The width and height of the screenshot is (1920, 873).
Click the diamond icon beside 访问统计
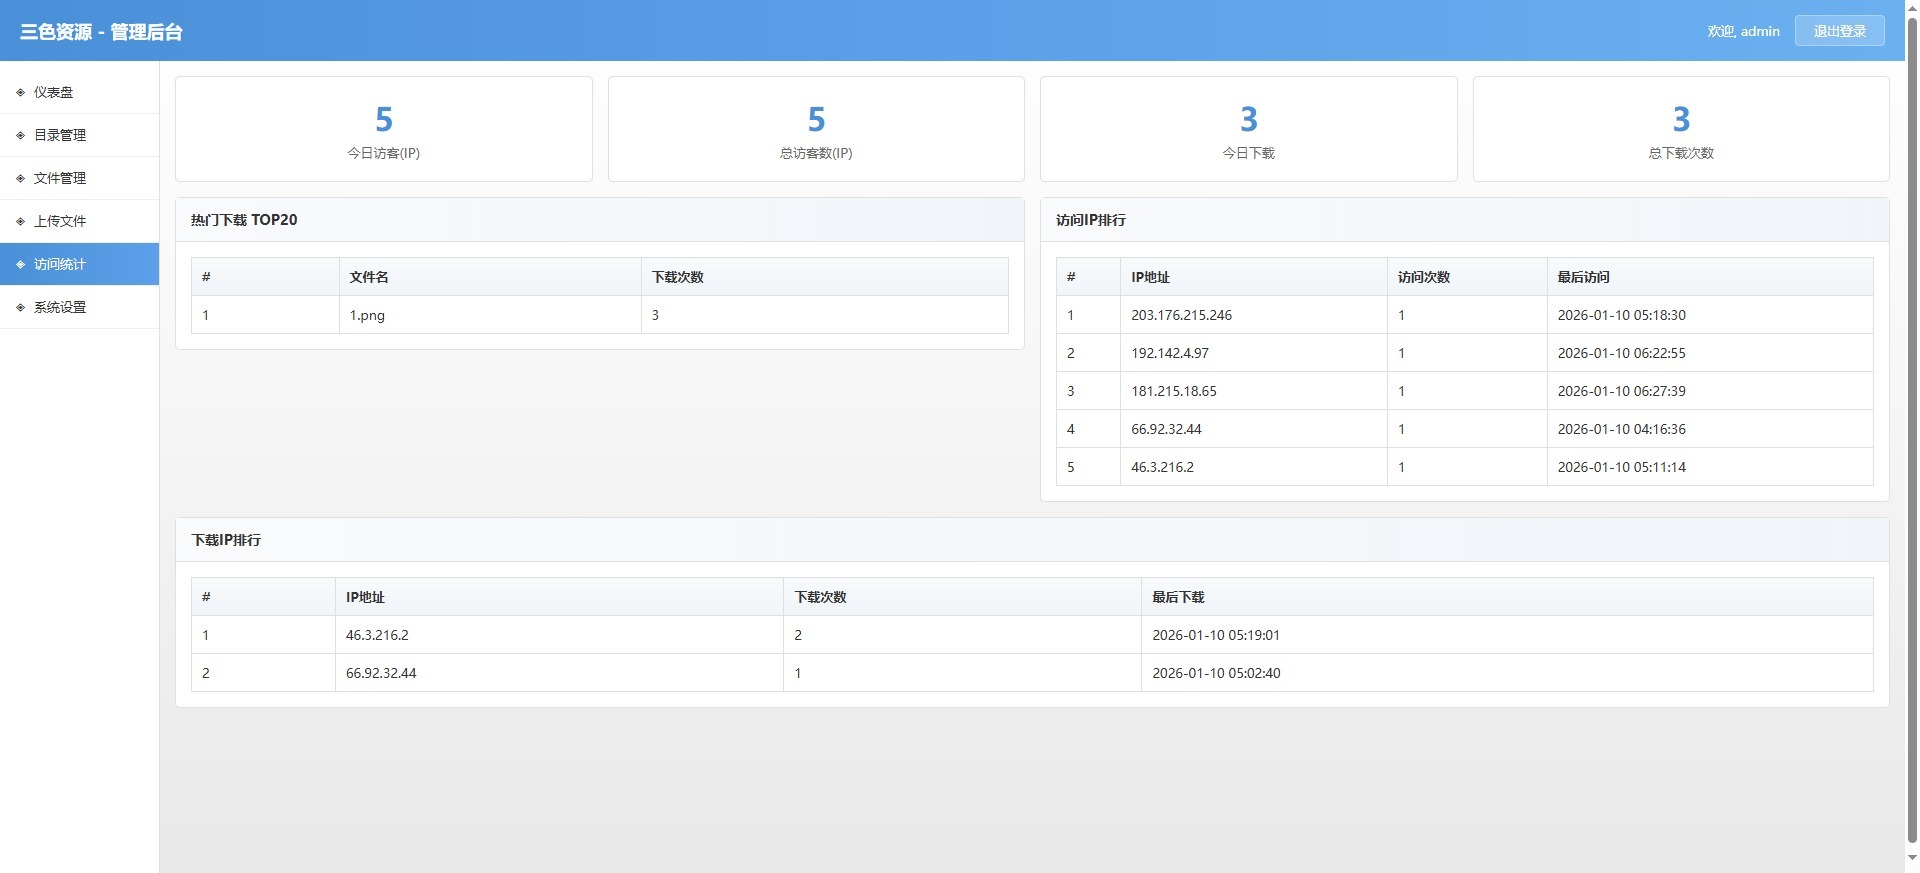20,264
